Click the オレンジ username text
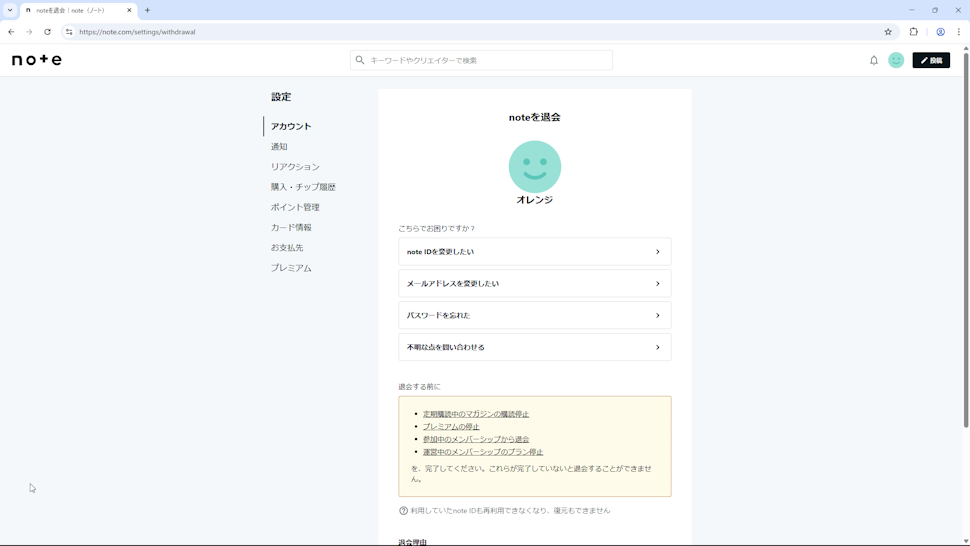 (x=534, y=200)
